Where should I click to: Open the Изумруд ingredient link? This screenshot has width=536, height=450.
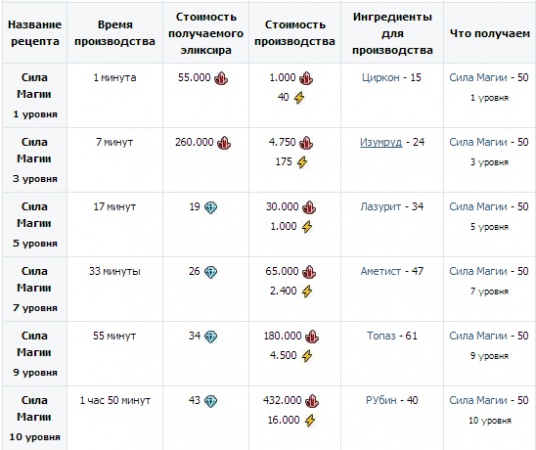381,142
